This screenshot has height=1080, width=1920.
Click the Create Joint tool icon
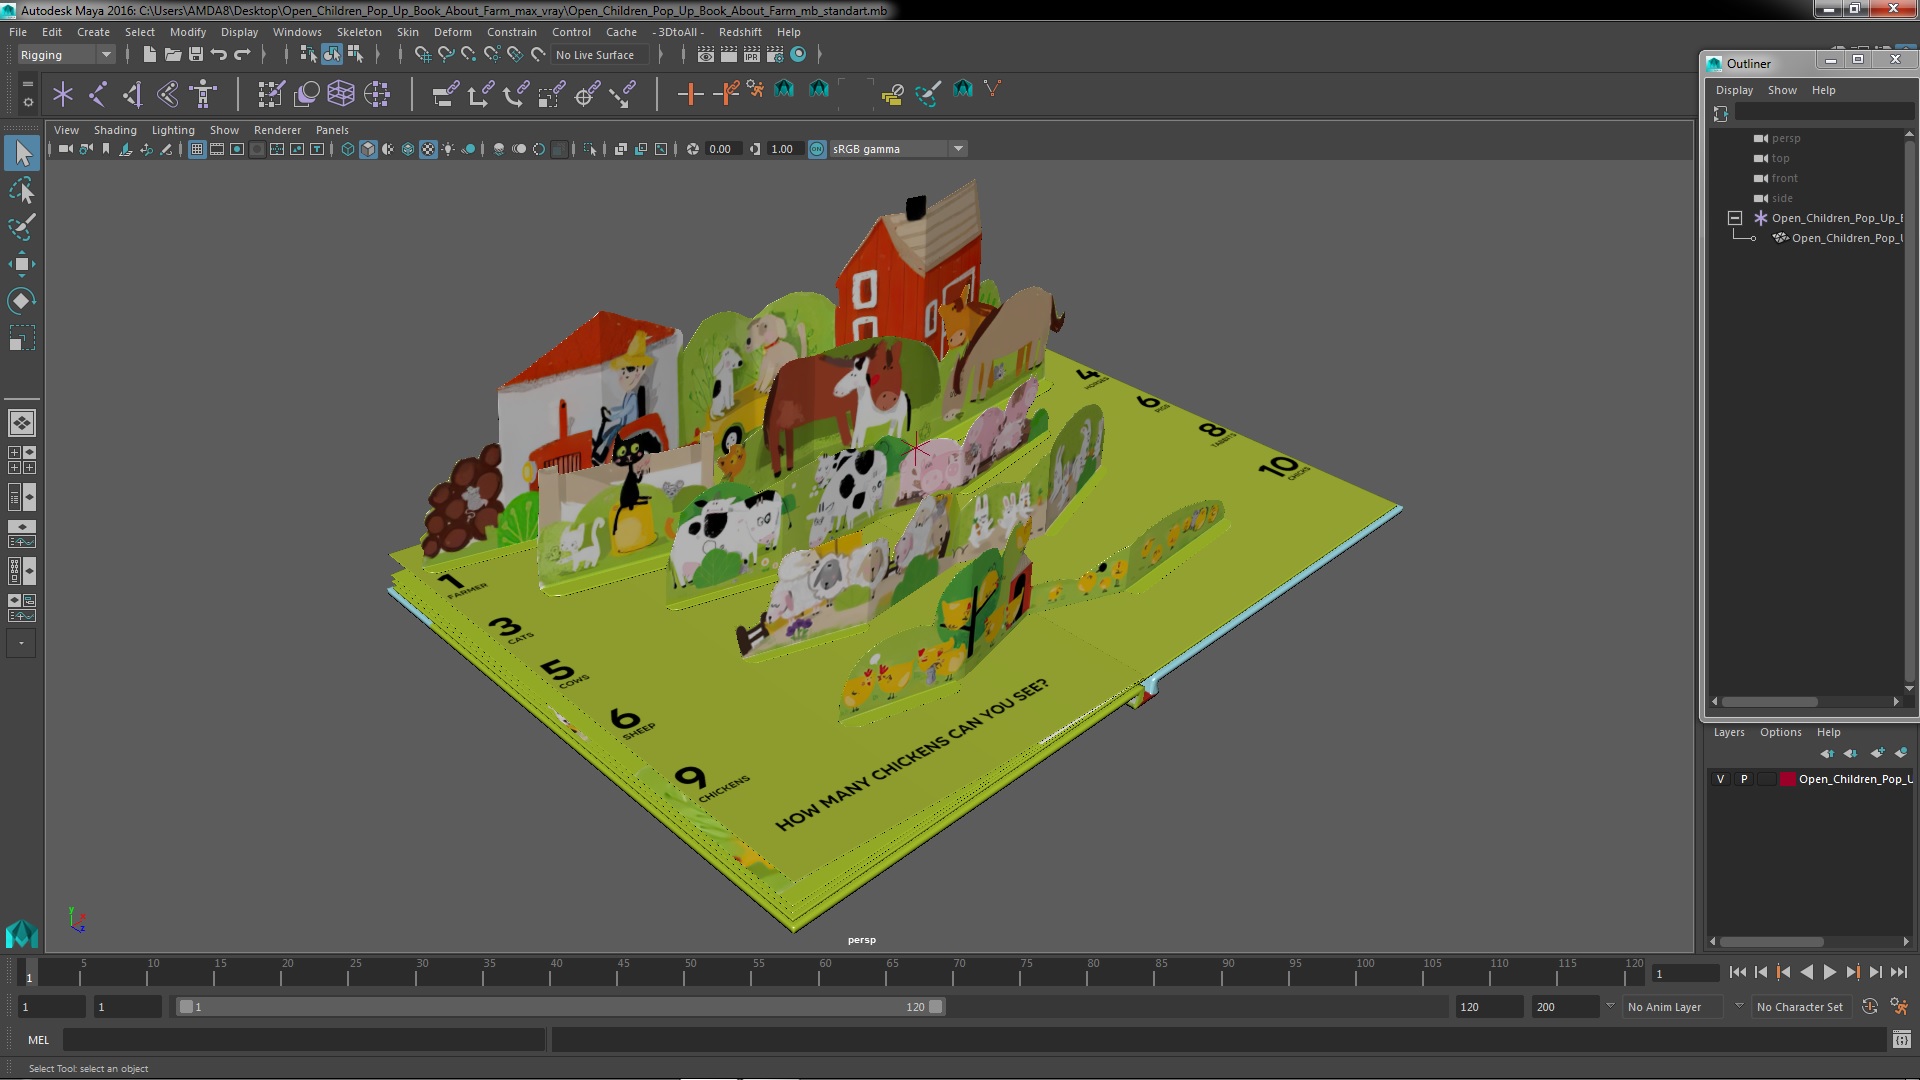(x=98, y=94)
